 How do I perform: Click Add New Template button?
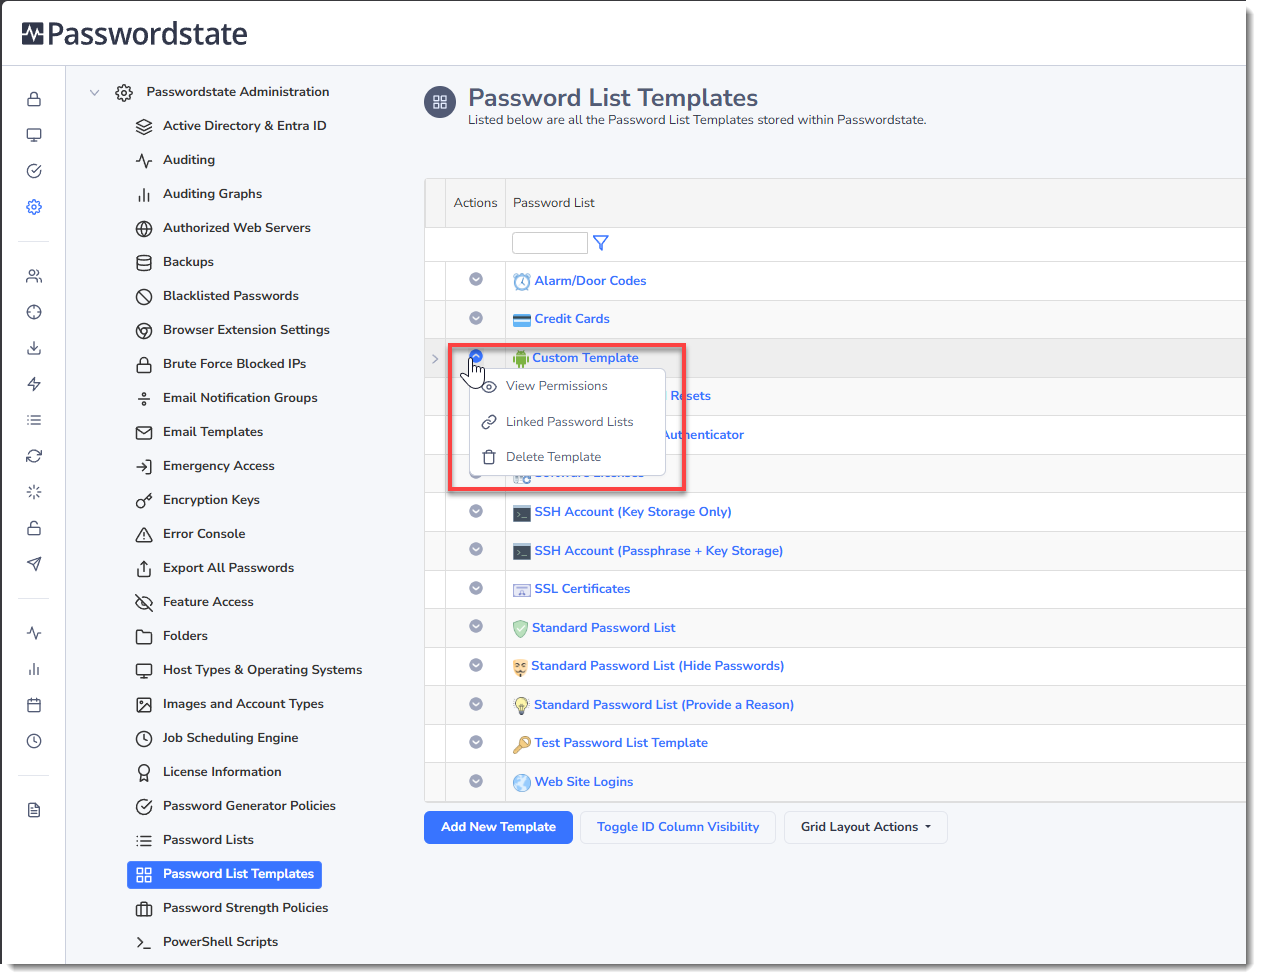click(498, 827)
